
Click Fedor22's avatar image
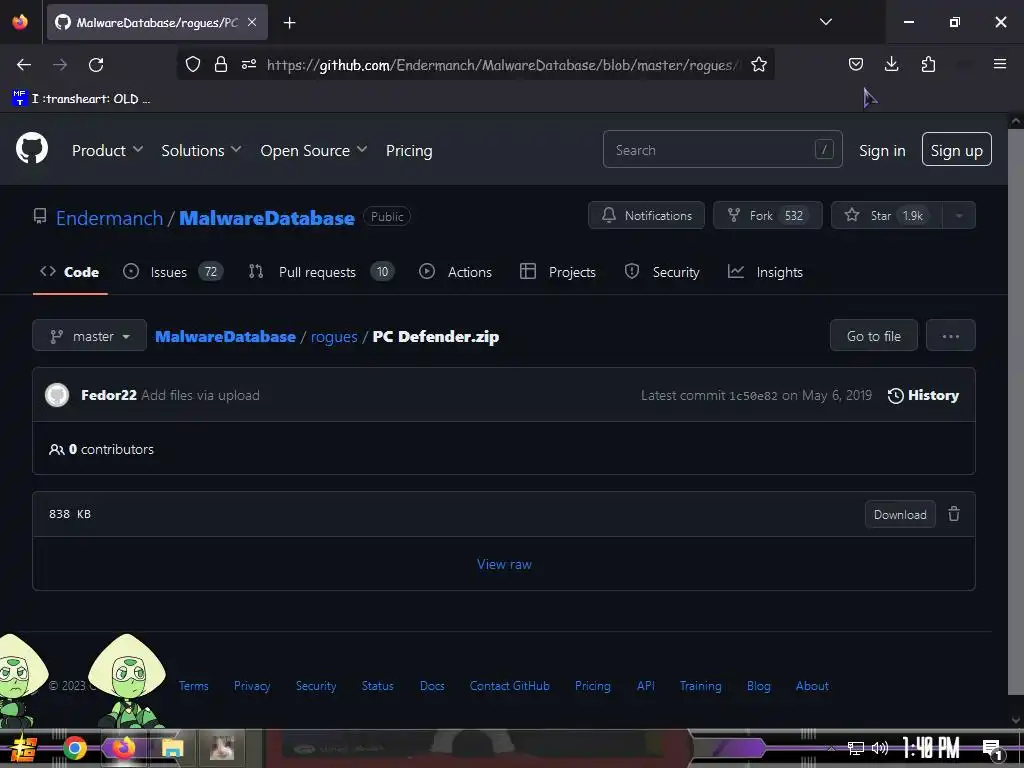(x=57, y=395)
